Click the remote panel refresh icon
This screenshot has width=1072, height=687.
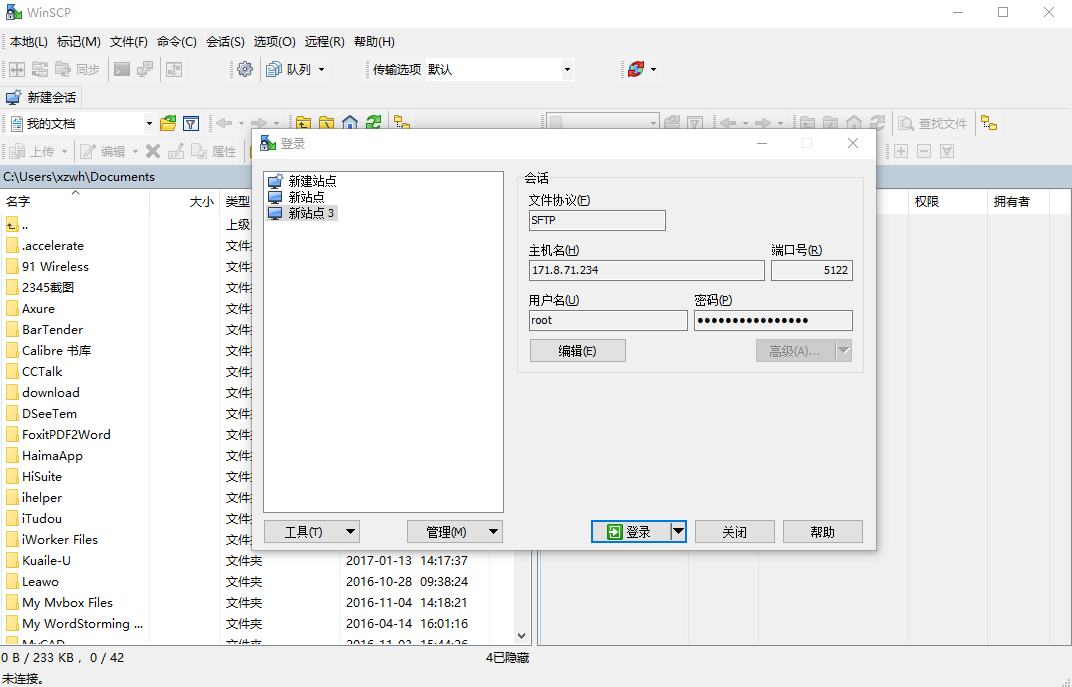pos(877,124)
